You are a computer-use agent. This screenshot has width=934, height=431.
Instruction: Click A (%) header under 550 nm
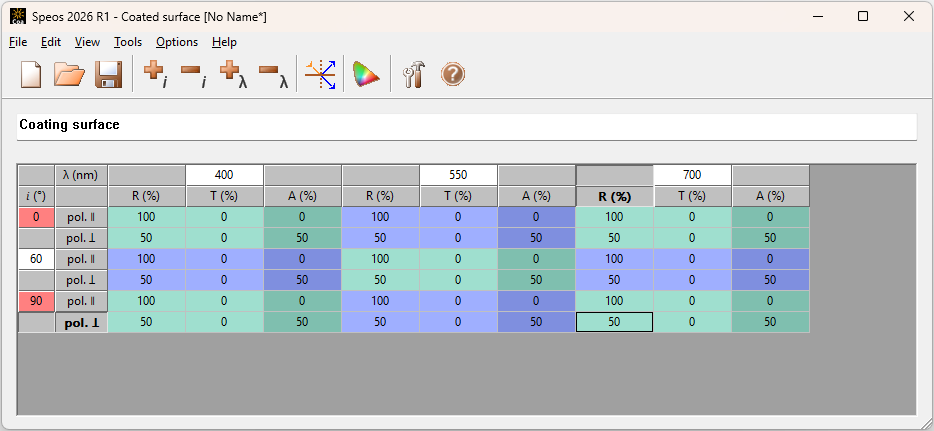(536, 196)
